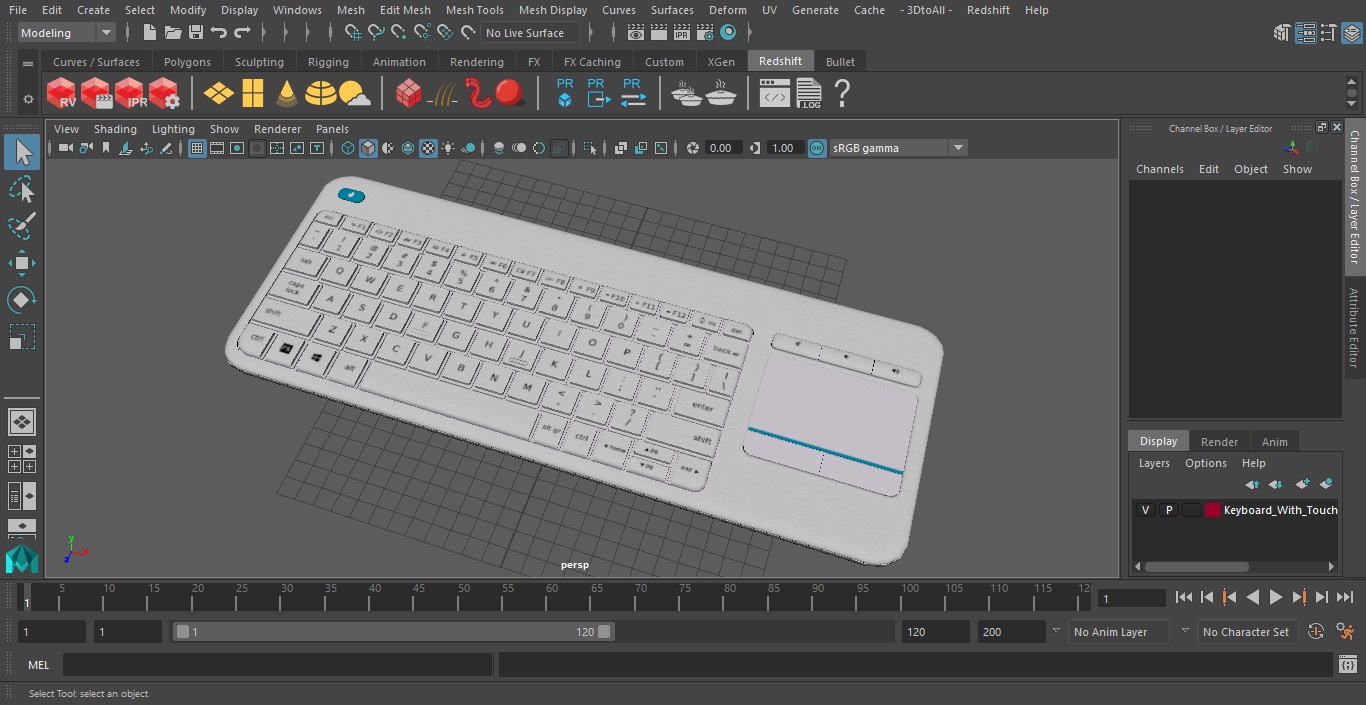Open the animation preferences running man icon
The width and height of the screenshot is (1366, 705).
1346,632
